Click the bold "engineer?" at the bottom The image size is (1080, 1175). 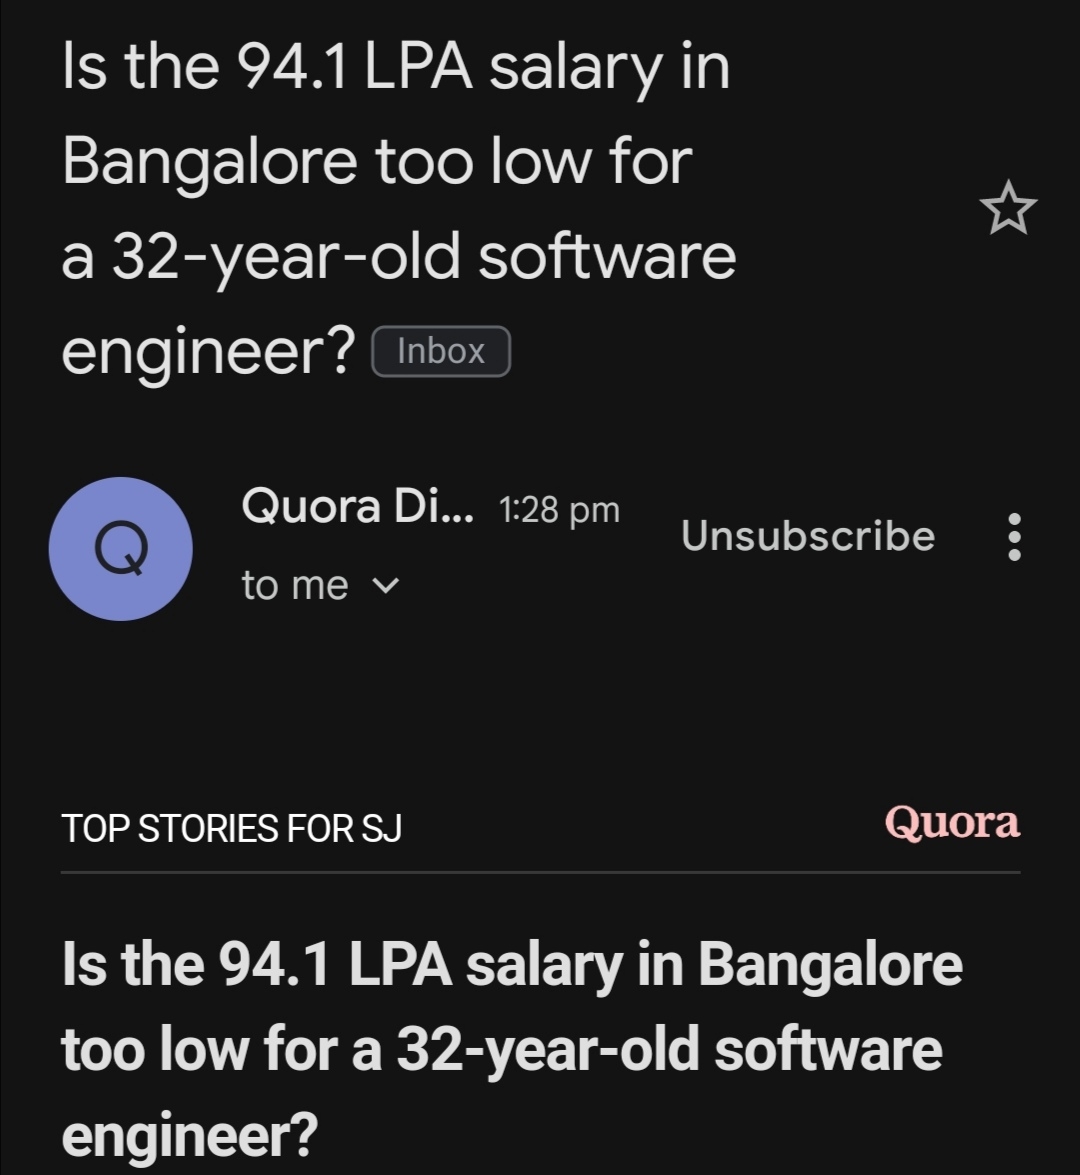point(189,1134)
